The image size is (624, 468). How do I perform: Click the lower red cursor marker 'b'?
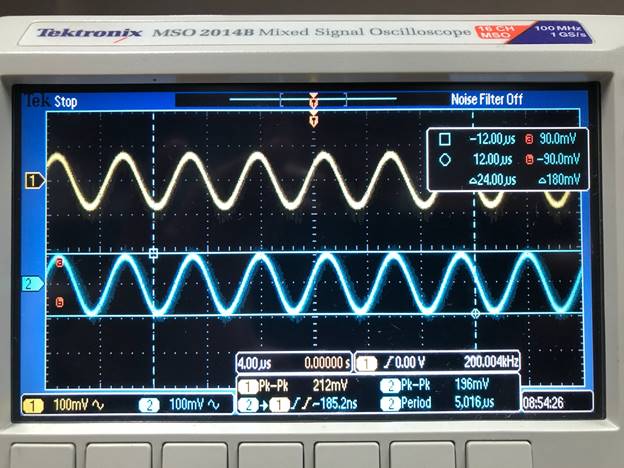point(59,302)
